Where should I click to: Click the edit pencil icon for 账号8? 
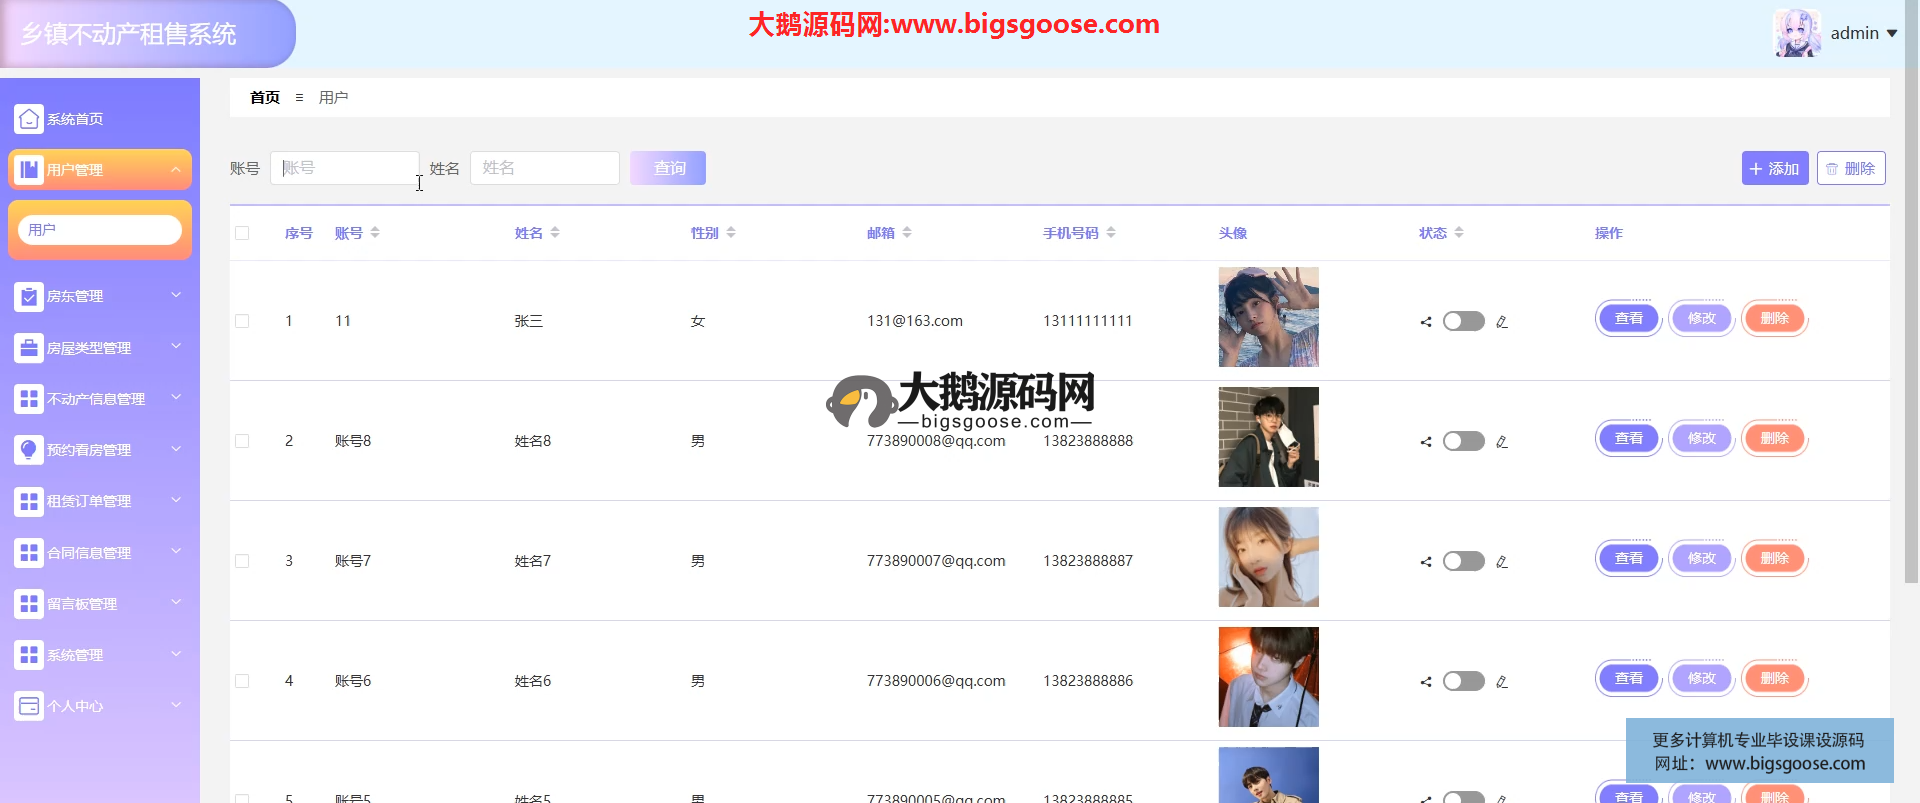click(x=1502, y=442)
